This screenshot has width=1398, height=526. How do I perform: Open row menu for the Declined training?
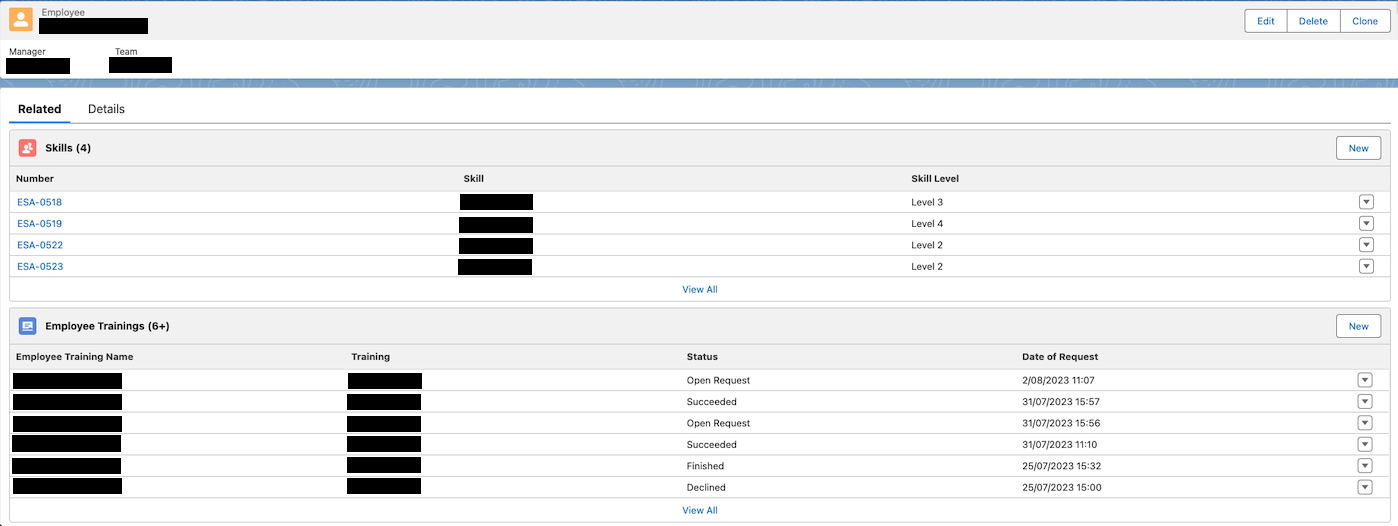pyautogui.click(x=1365, y=487)
